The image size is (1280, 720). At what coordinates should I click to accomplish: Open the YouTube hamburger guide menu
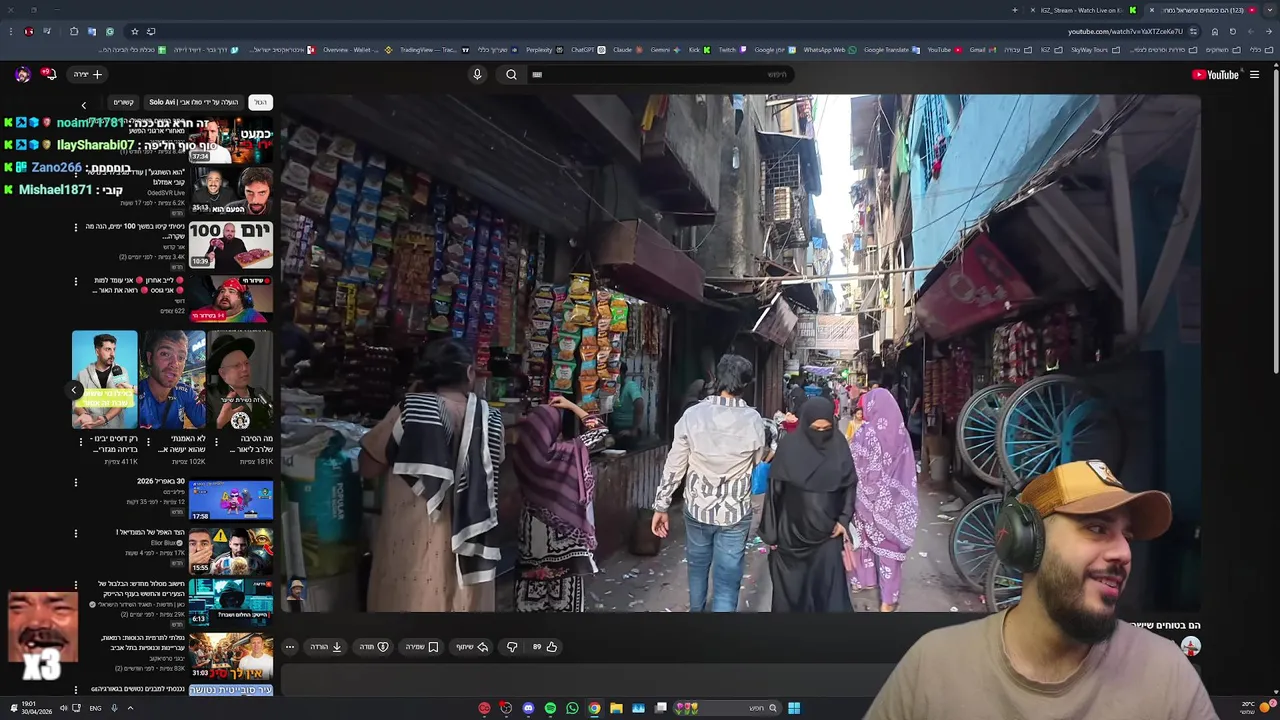click(x=1254, y=74)
